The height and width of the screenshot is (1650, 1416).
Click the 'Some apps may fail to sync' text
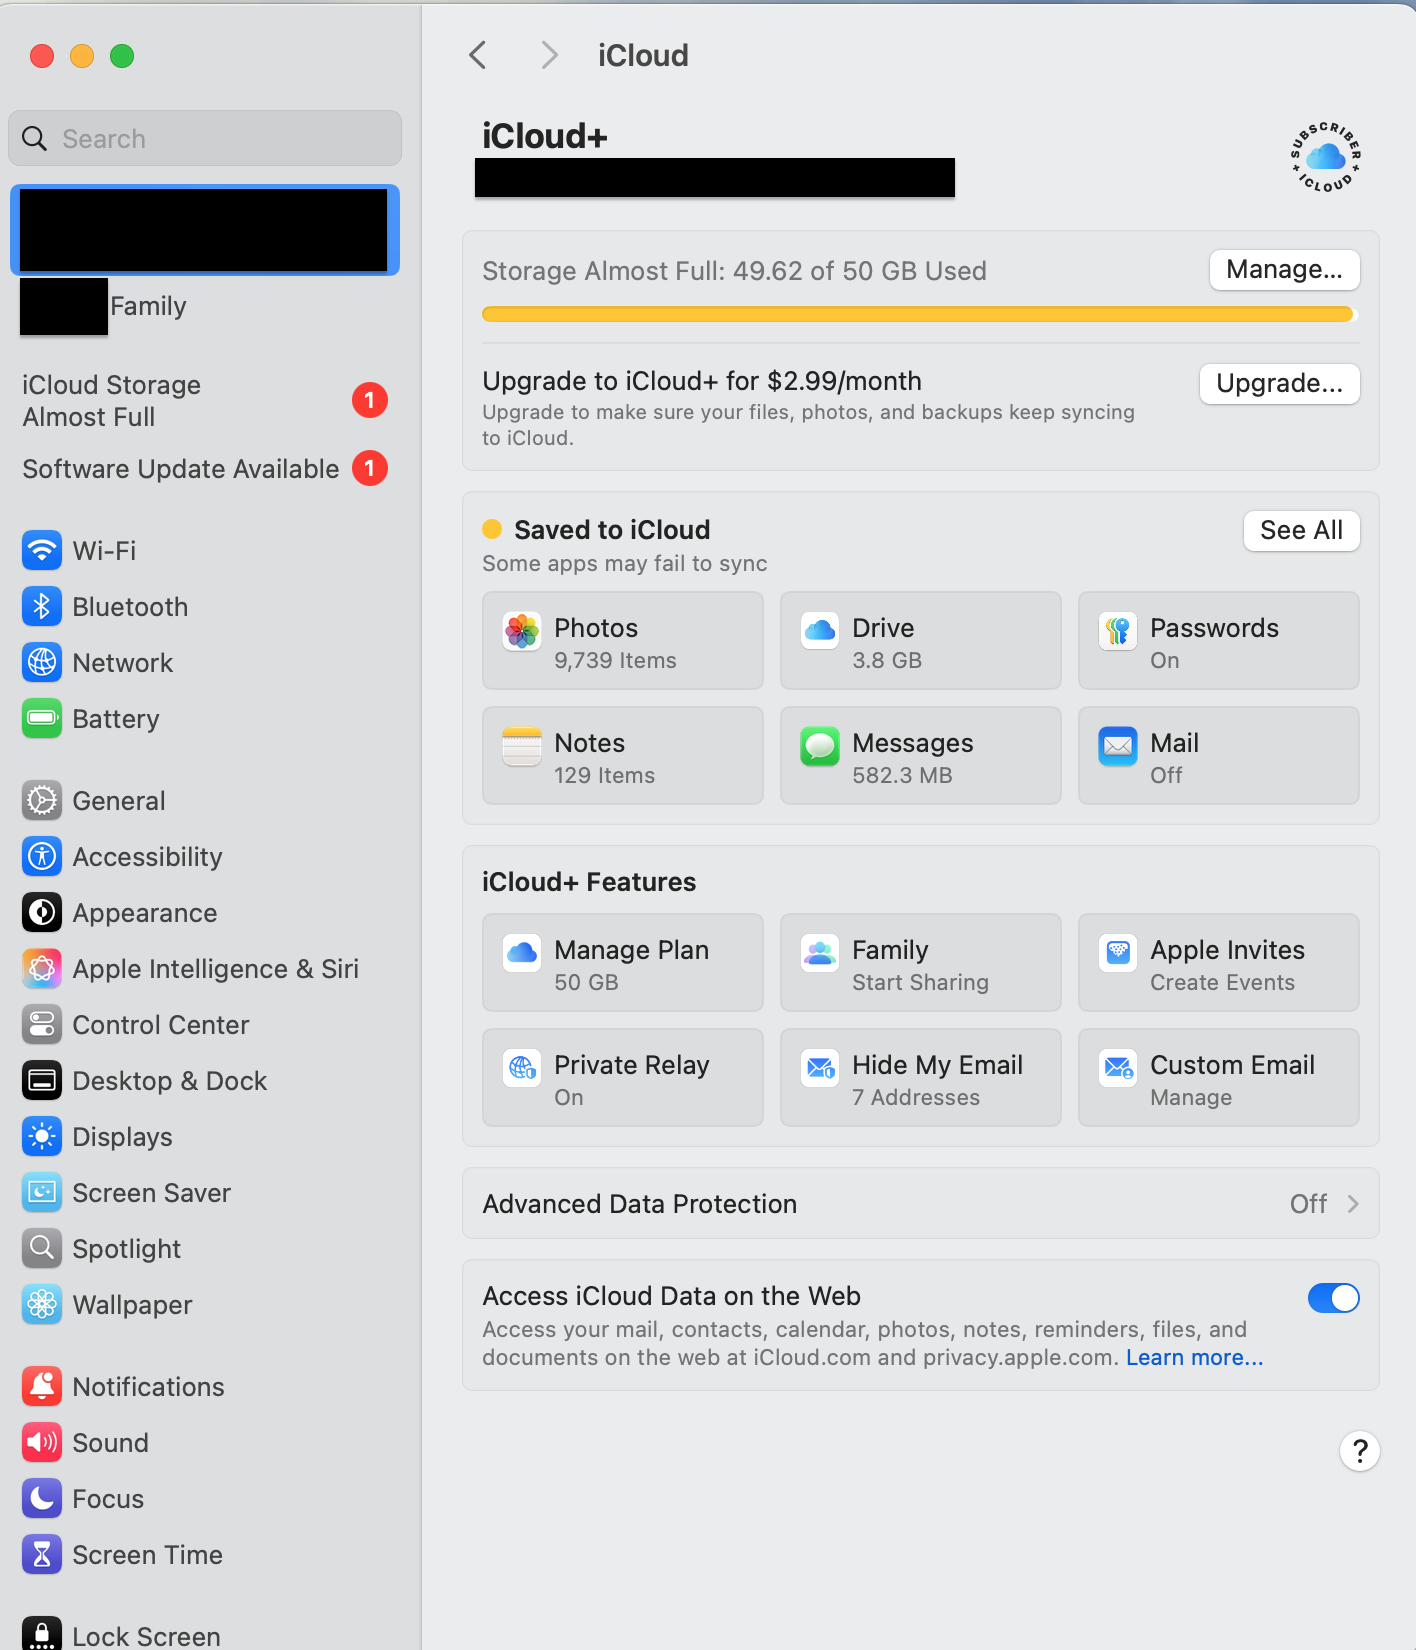pos(625,563)
